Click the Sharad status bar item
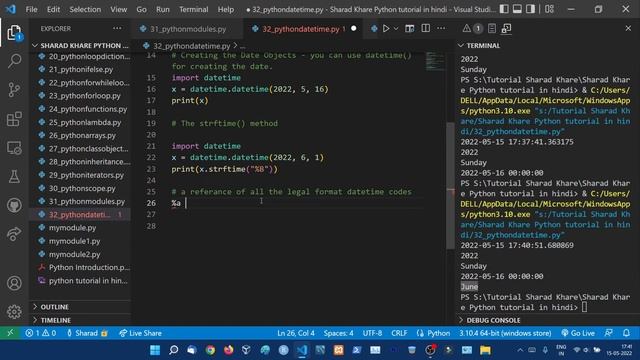Viewport: 640px width, 360px height. [x=87, y=333]
